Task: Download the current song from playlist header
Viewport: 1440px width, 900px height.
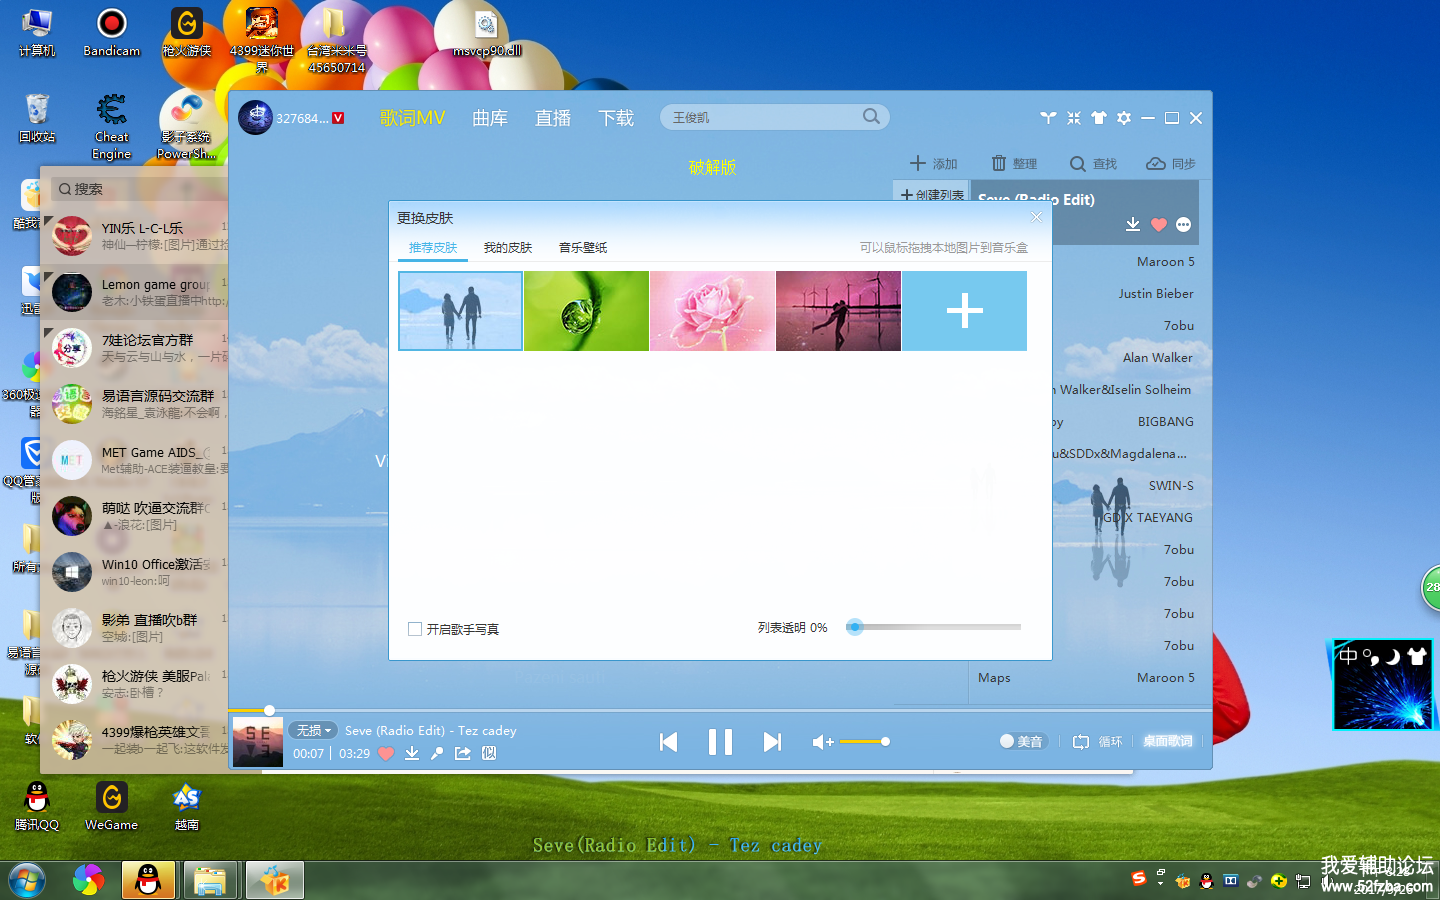Action: tap(1133, 225)
